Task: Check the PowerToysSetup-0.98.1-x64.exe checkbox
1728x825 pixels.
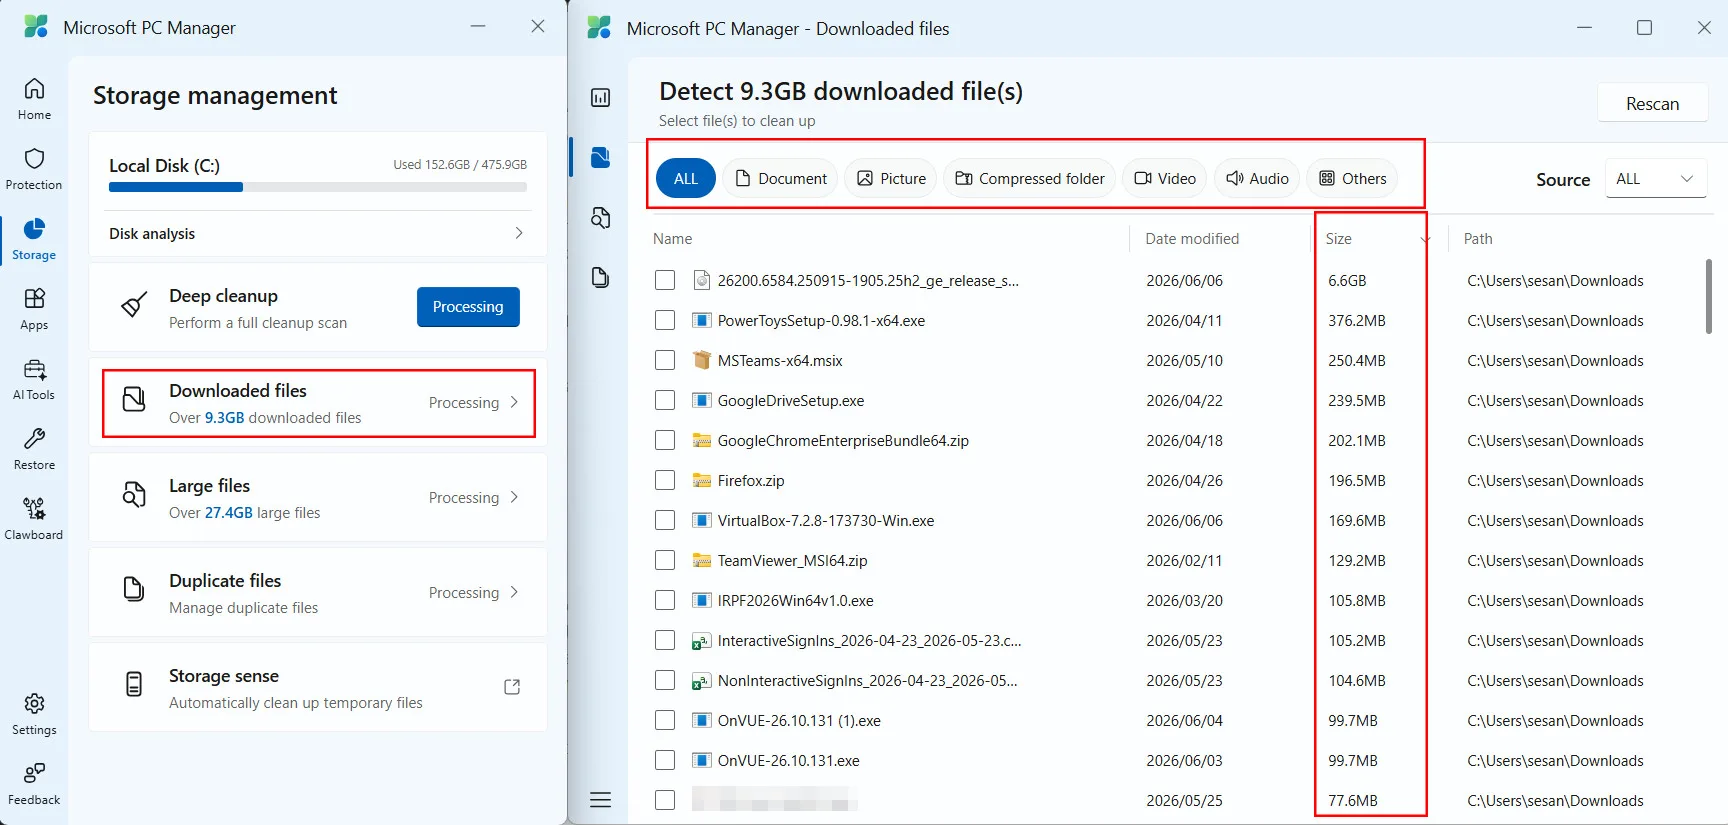Action: pos(665,320)
